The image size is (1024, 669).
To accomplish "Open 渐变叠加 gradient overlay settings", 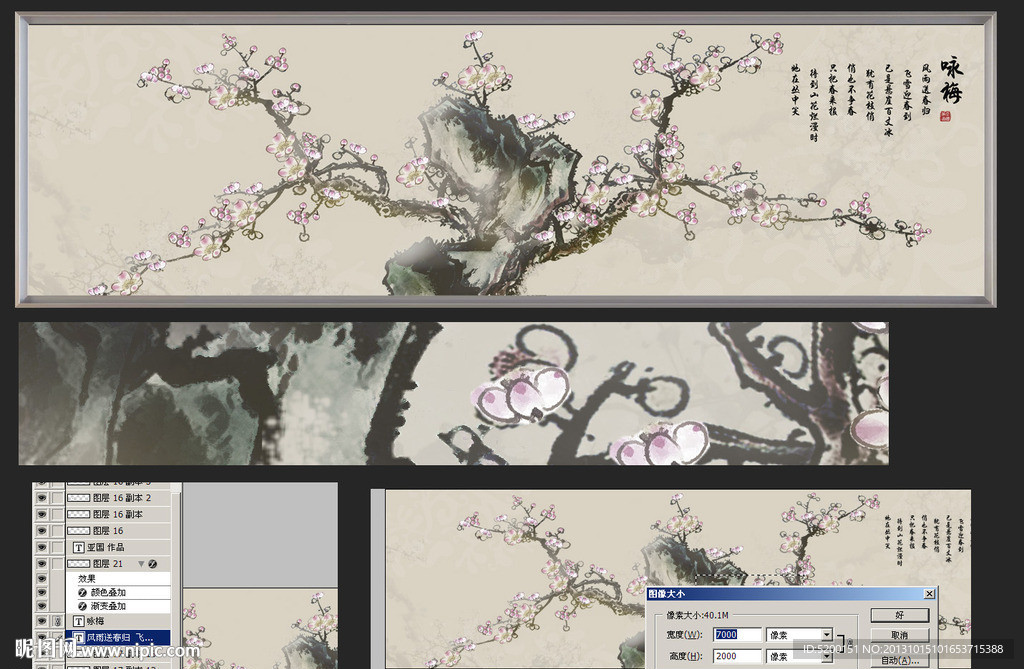I will pyautogui.click(x=108, y=606).
